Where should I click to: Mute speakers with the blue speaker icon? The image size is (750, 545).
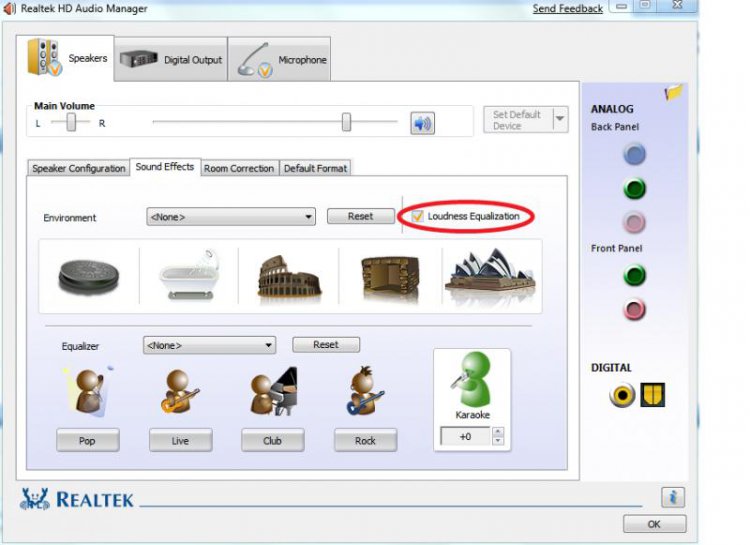pos(422,123)
